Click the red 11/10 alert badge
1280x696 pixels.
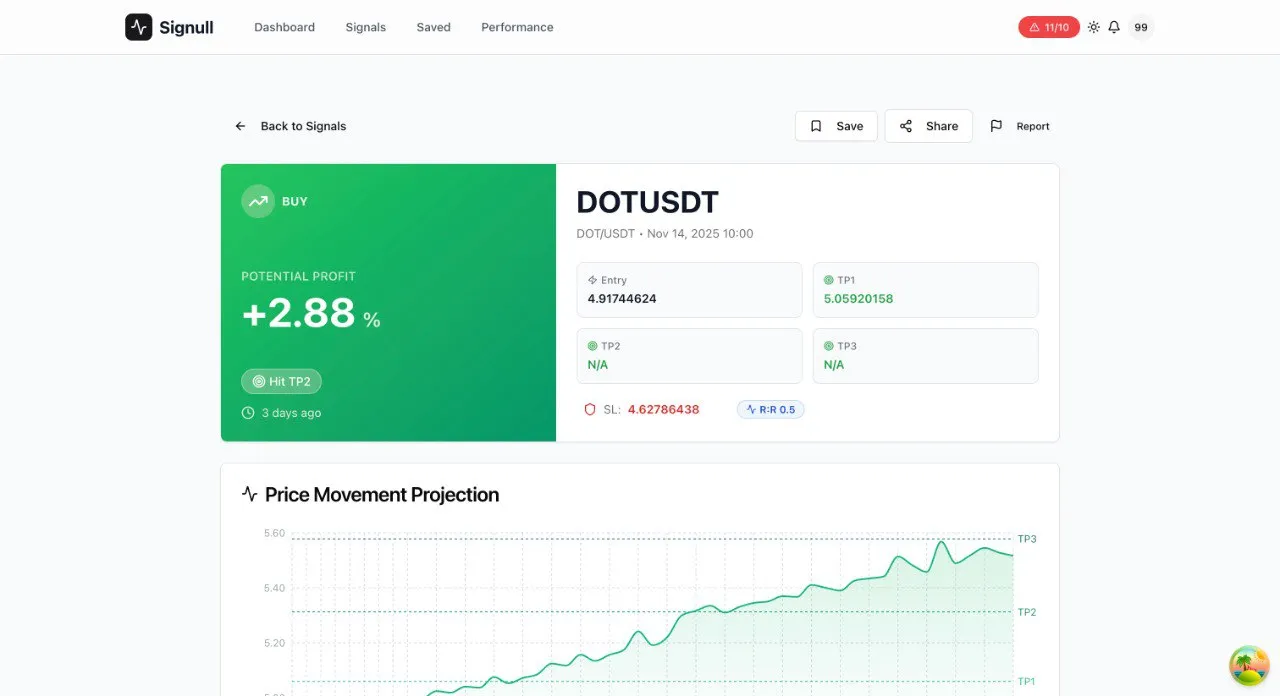point(1049,27)
